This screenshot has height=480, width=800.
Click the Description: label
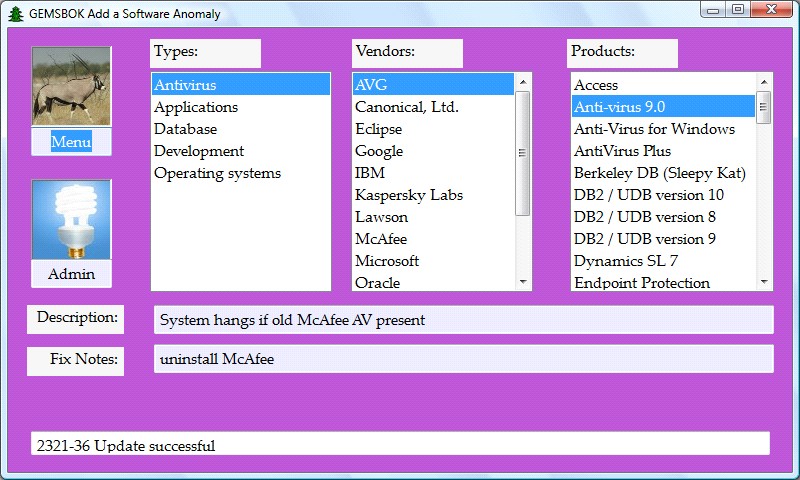click(76, 320)
